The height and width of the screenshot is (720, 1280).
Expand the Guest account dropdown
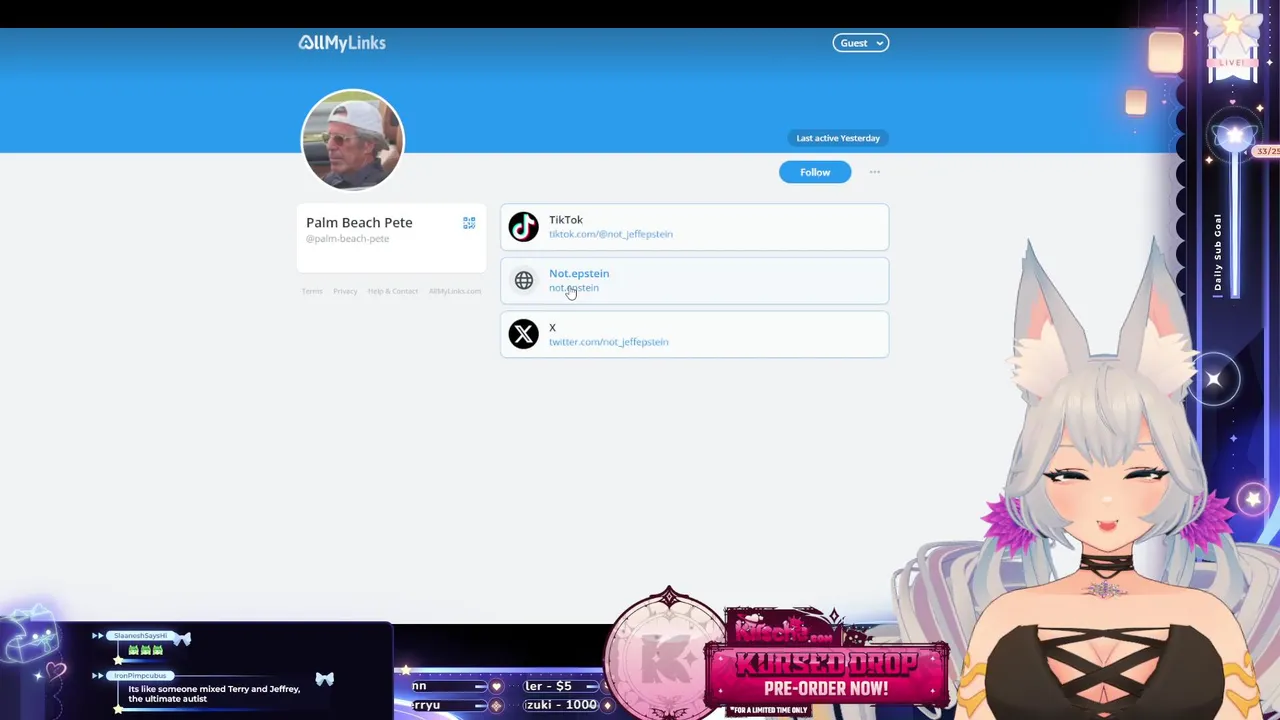point(860,43)
